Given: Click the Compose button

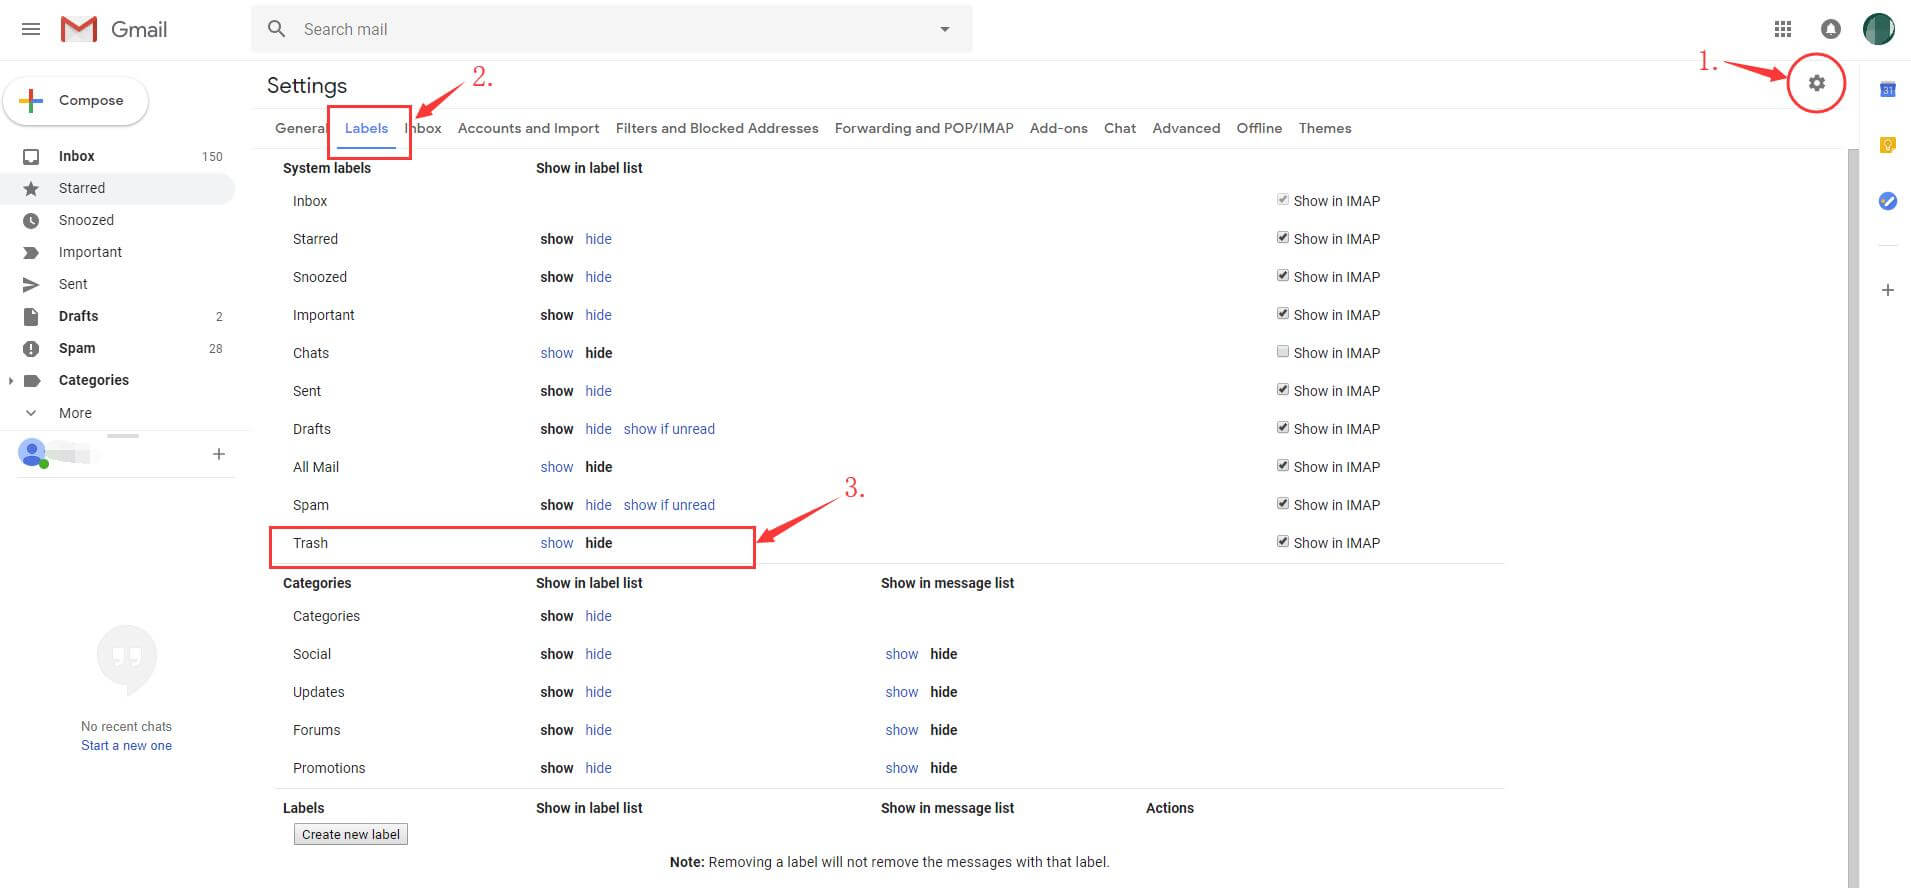Looking at the screenshot, I should coord(76,100).
